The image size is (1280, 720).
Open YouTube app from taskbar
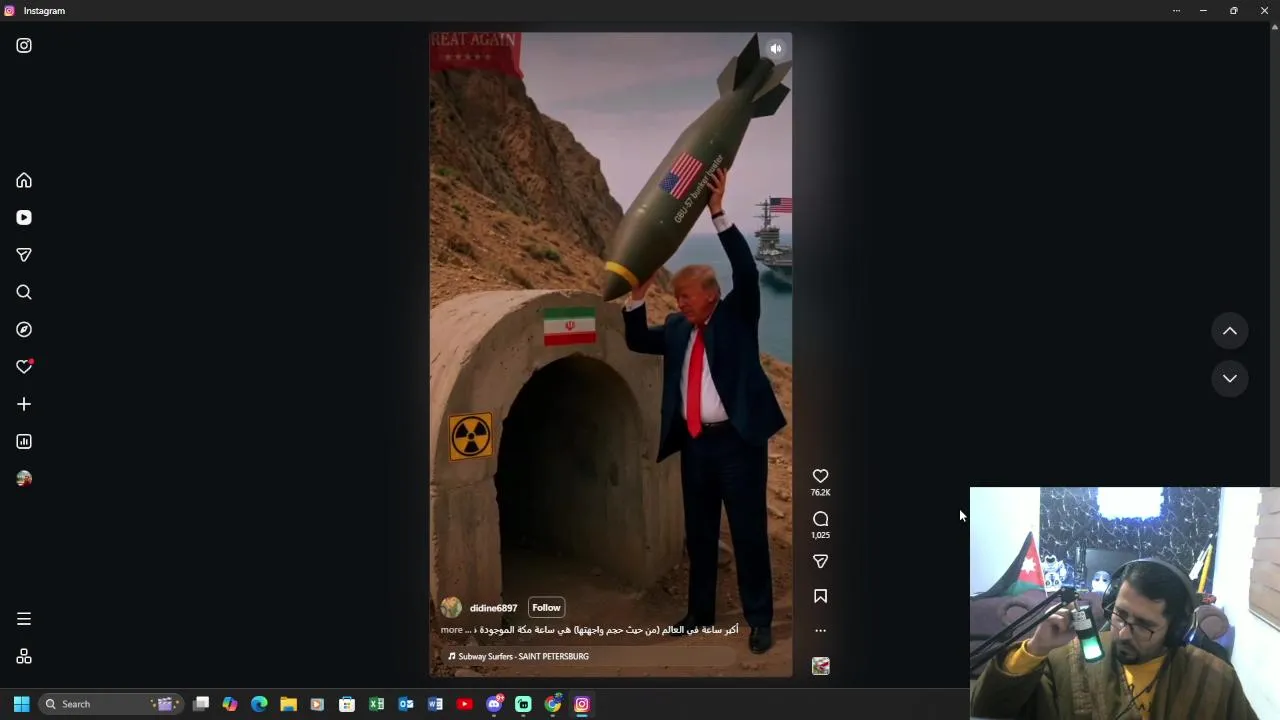coord(464,704)
